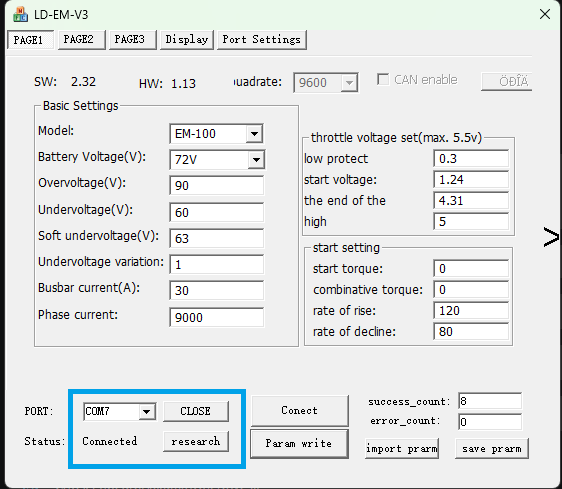Go to the PAGE3 tab

132,40
